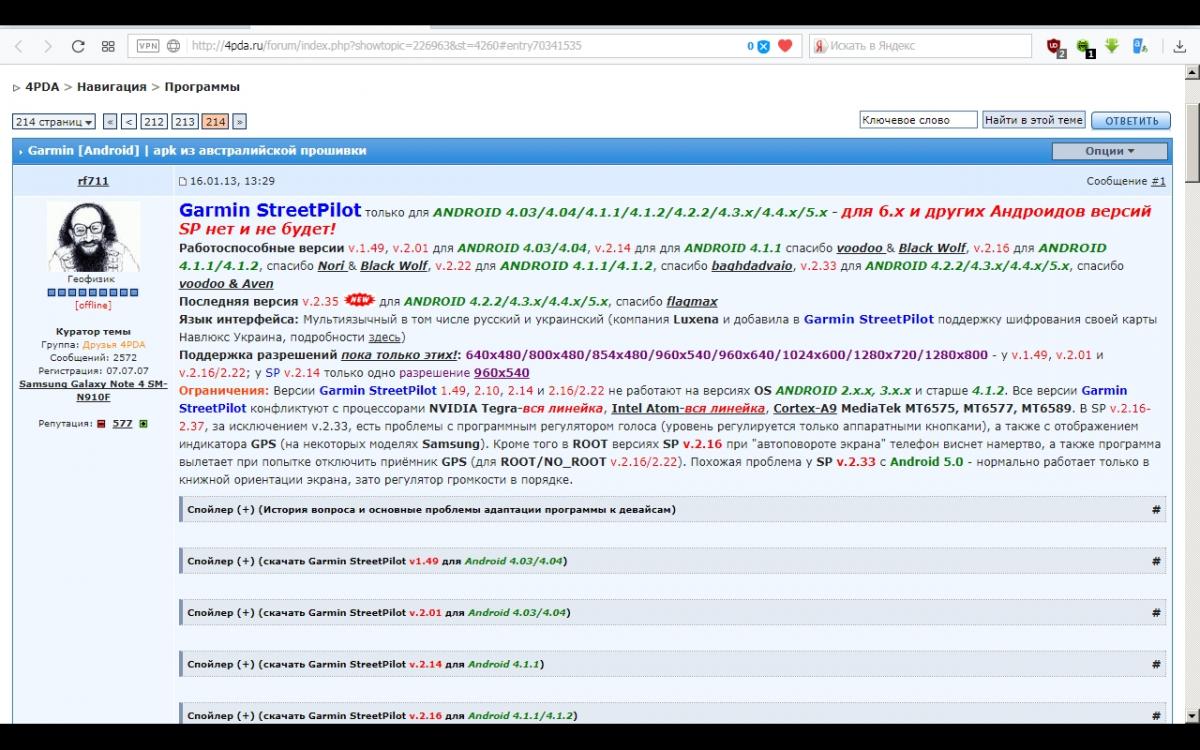The image size is (1200, 750).
Task: Increase reputation with green plus icon
Action: point(143,424)
